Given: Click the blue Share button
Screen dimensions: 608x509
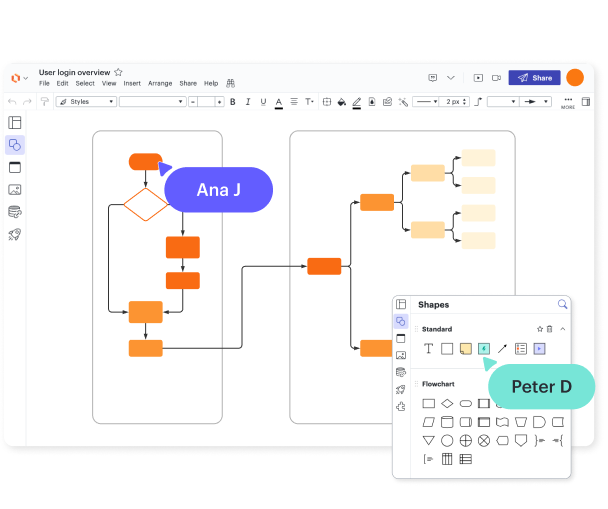Looking at the screenshot, I should pos(534,78).
